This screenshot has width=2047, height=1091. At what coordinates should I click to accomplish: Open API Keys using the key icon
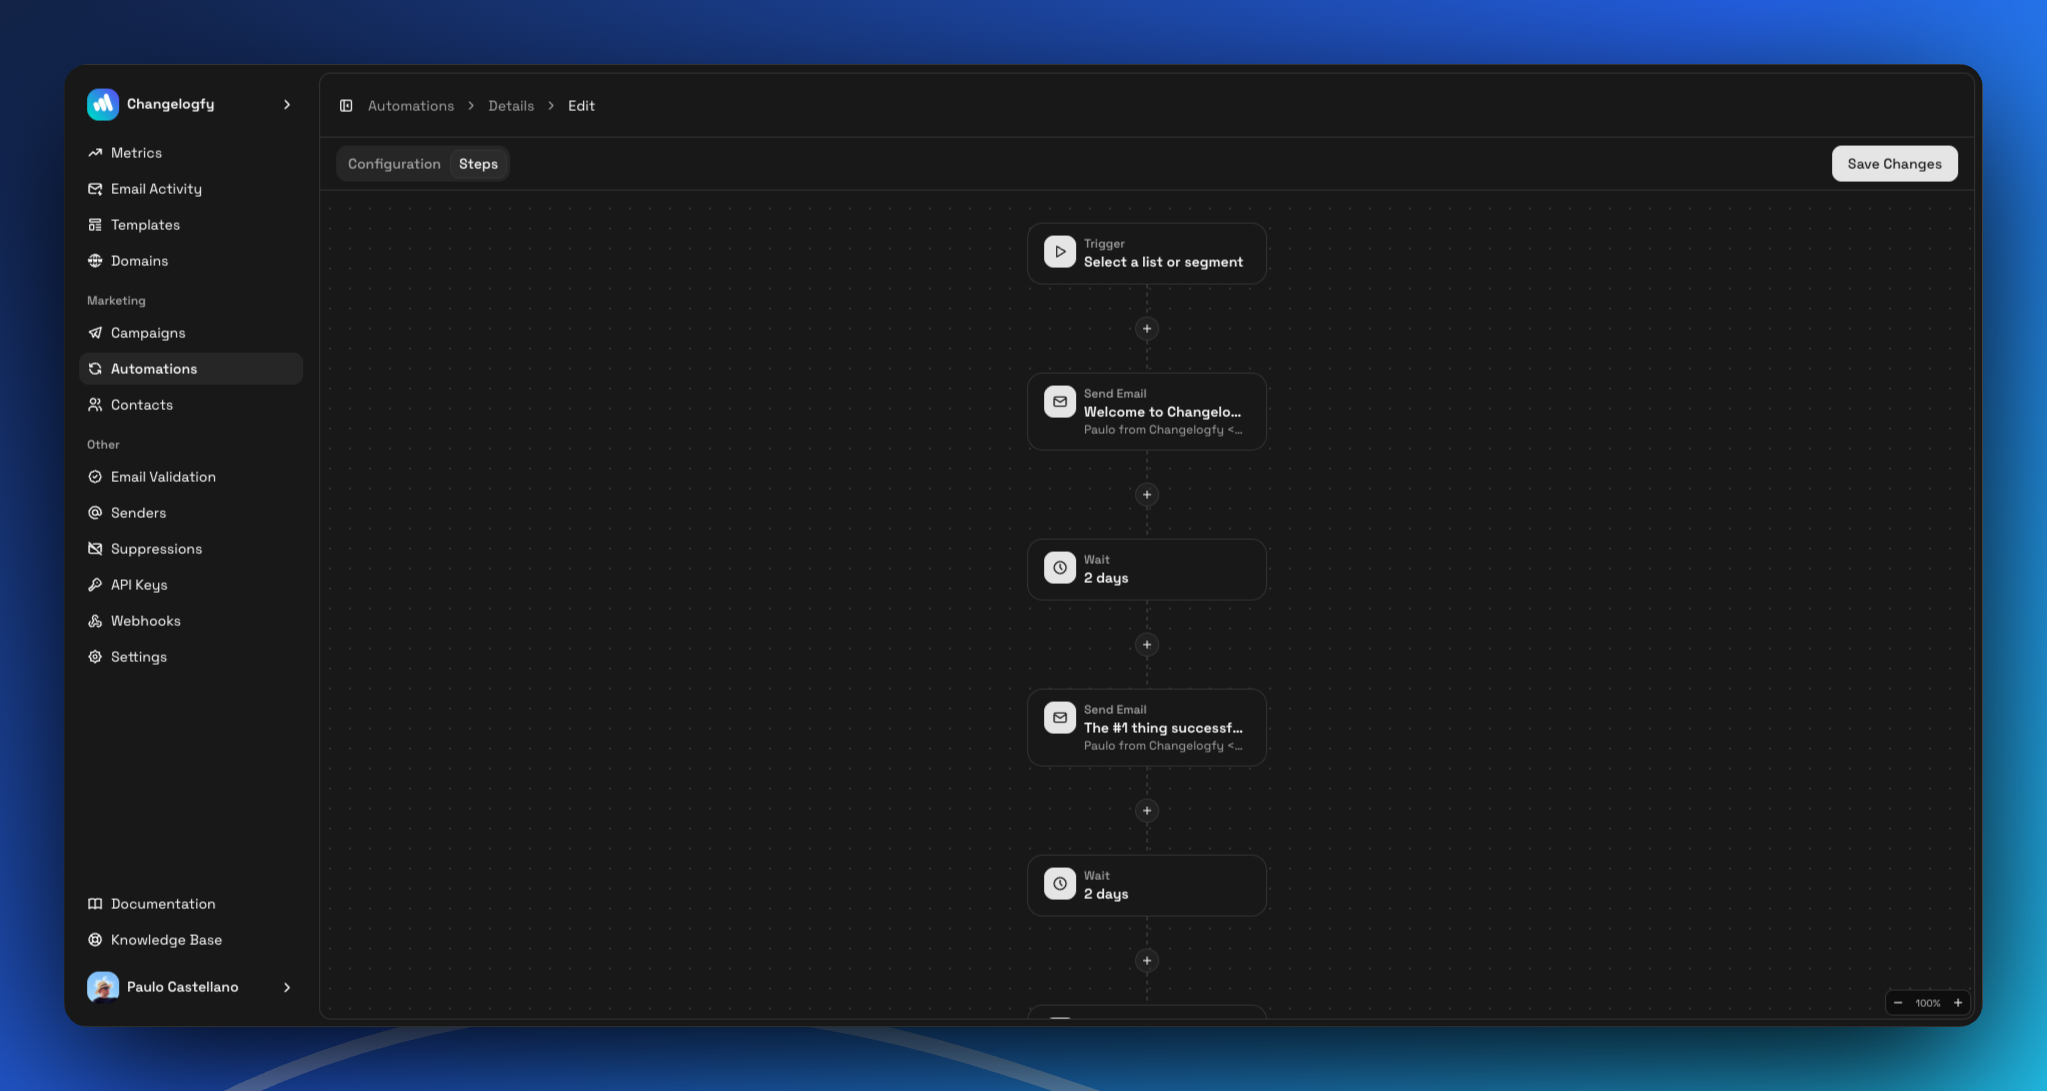pyautogui.click(x=95, y=584)
